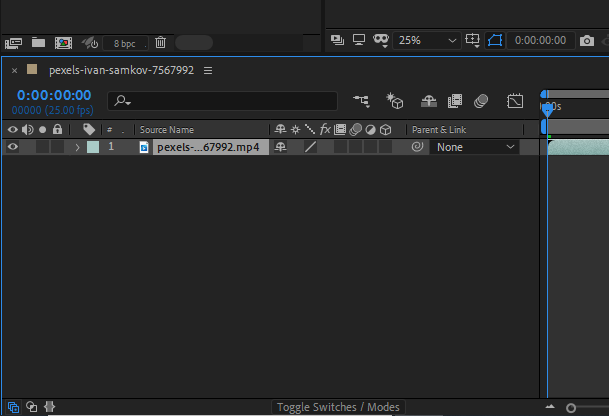Click Toggle Switches / Modes button

click(338, 407)
